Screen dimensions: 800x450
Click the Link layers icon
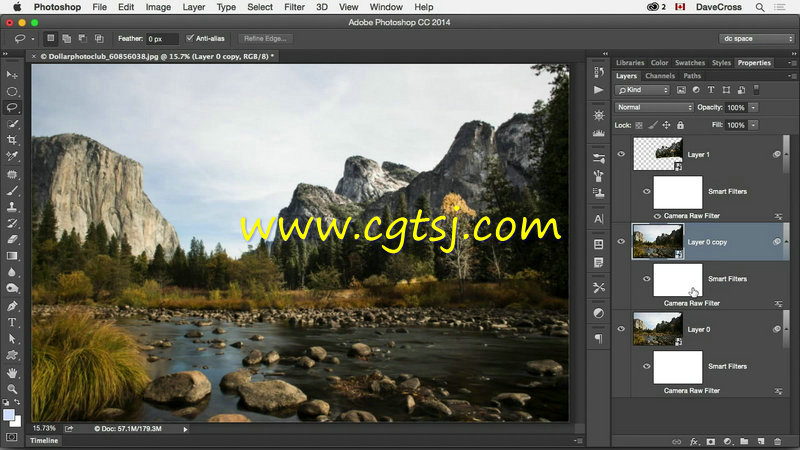point(677,441)
